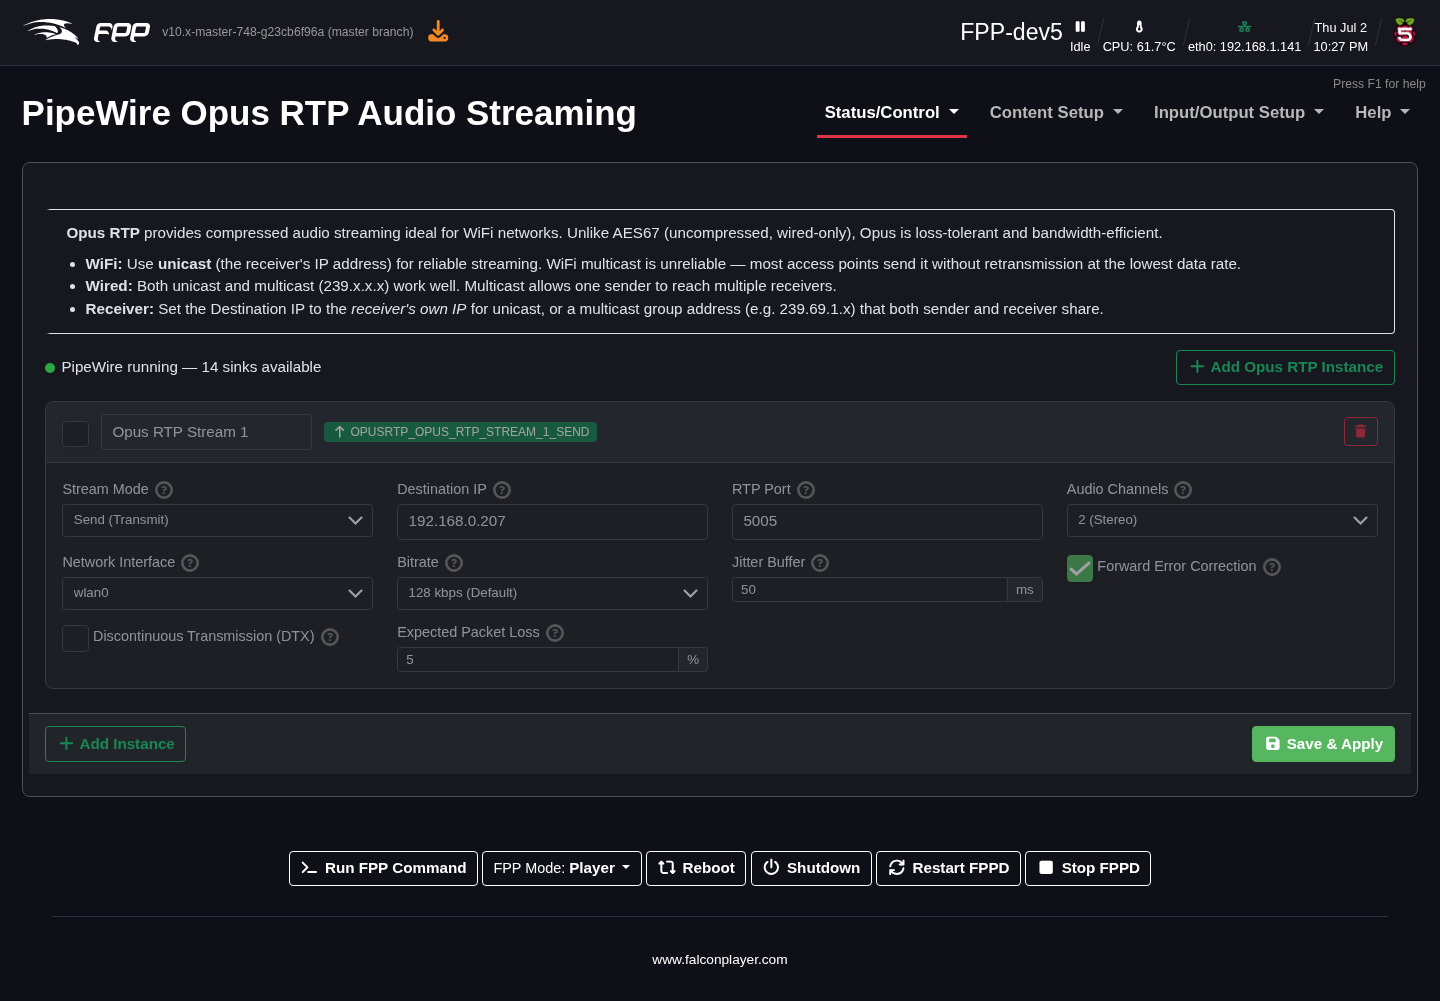This screenshot has width=1440, height=1001.
Task: Open Bitrate help question icon
Action: (454, 563)
